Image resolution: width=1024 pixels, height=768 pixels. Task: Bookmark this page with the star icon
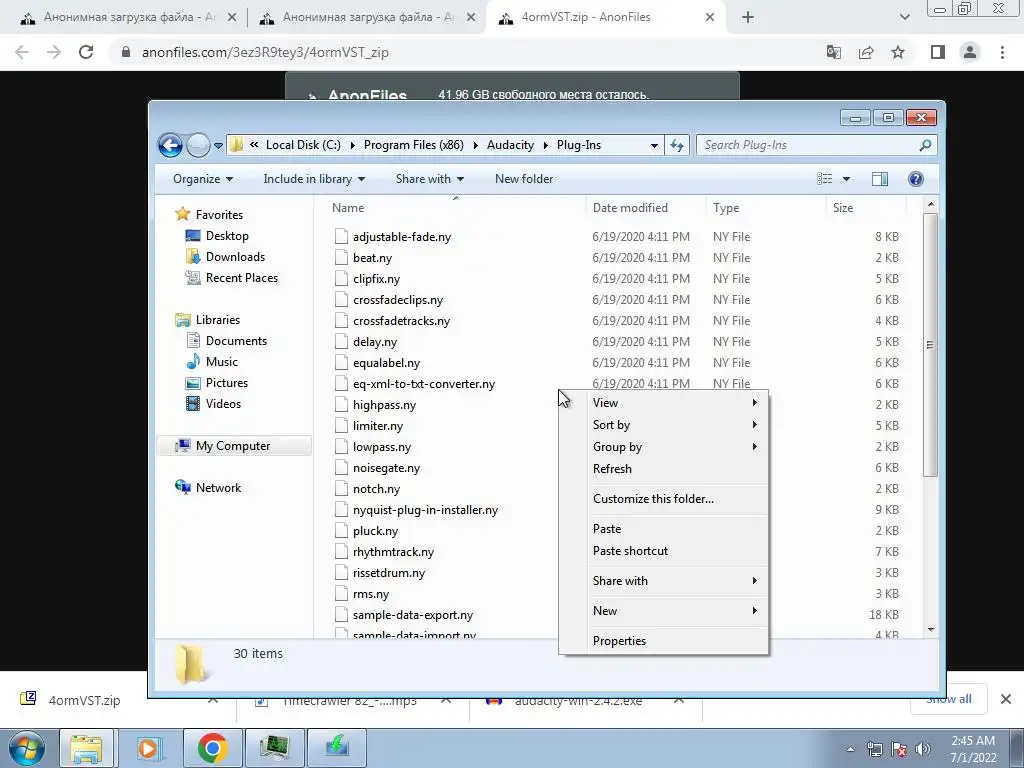898,52
